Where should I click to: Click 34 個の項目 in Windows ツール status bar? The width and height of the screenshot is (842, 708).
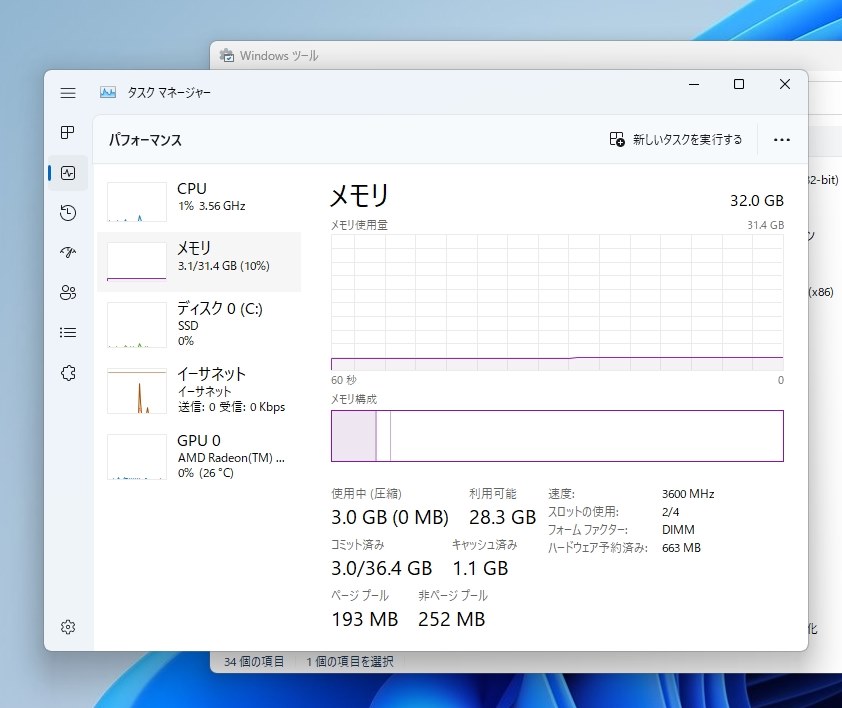pyautogui.click(x=254, y=661)
